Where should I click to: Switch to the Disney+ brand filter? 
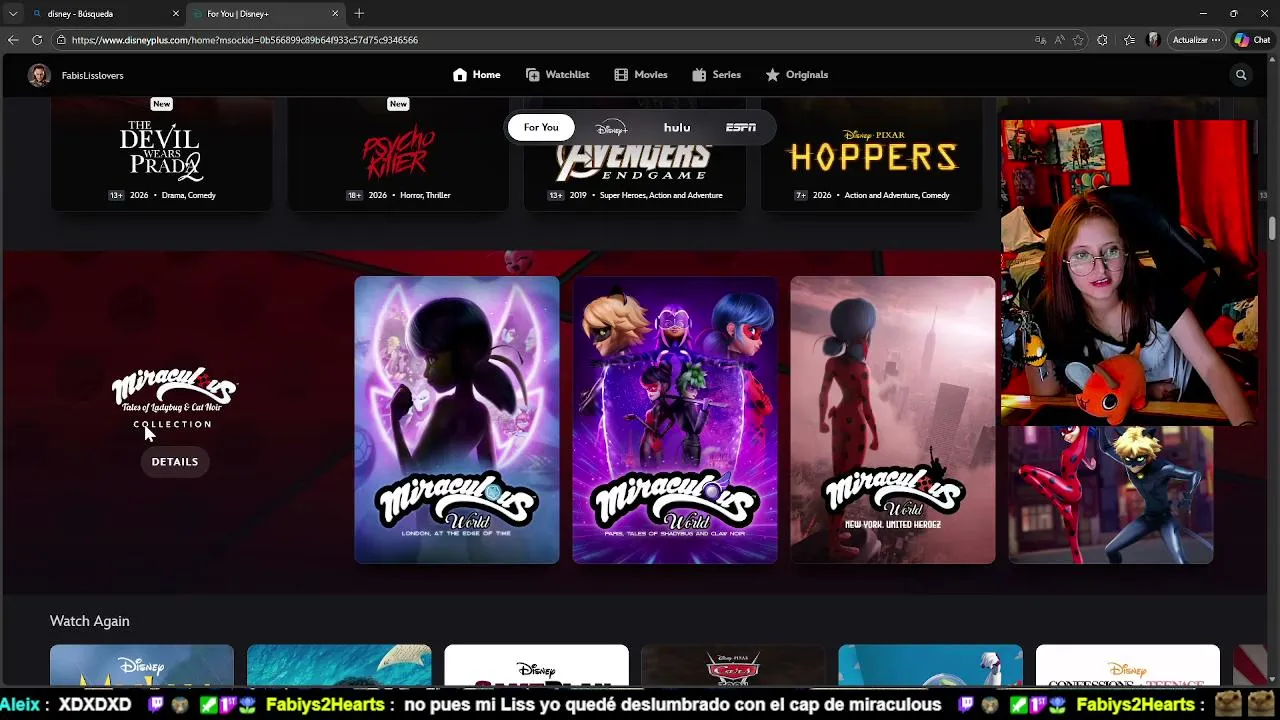coord(611,127)
